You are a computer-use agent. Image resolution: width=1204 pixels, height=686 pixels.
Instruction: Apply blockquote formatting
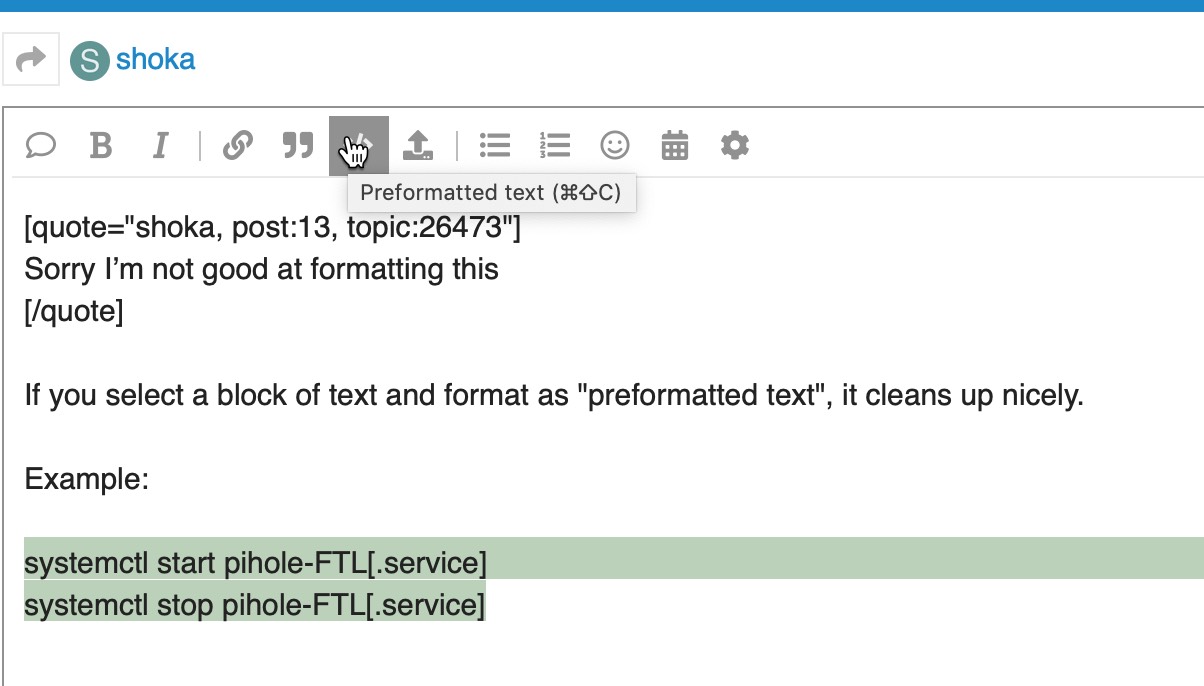[297, 146]
